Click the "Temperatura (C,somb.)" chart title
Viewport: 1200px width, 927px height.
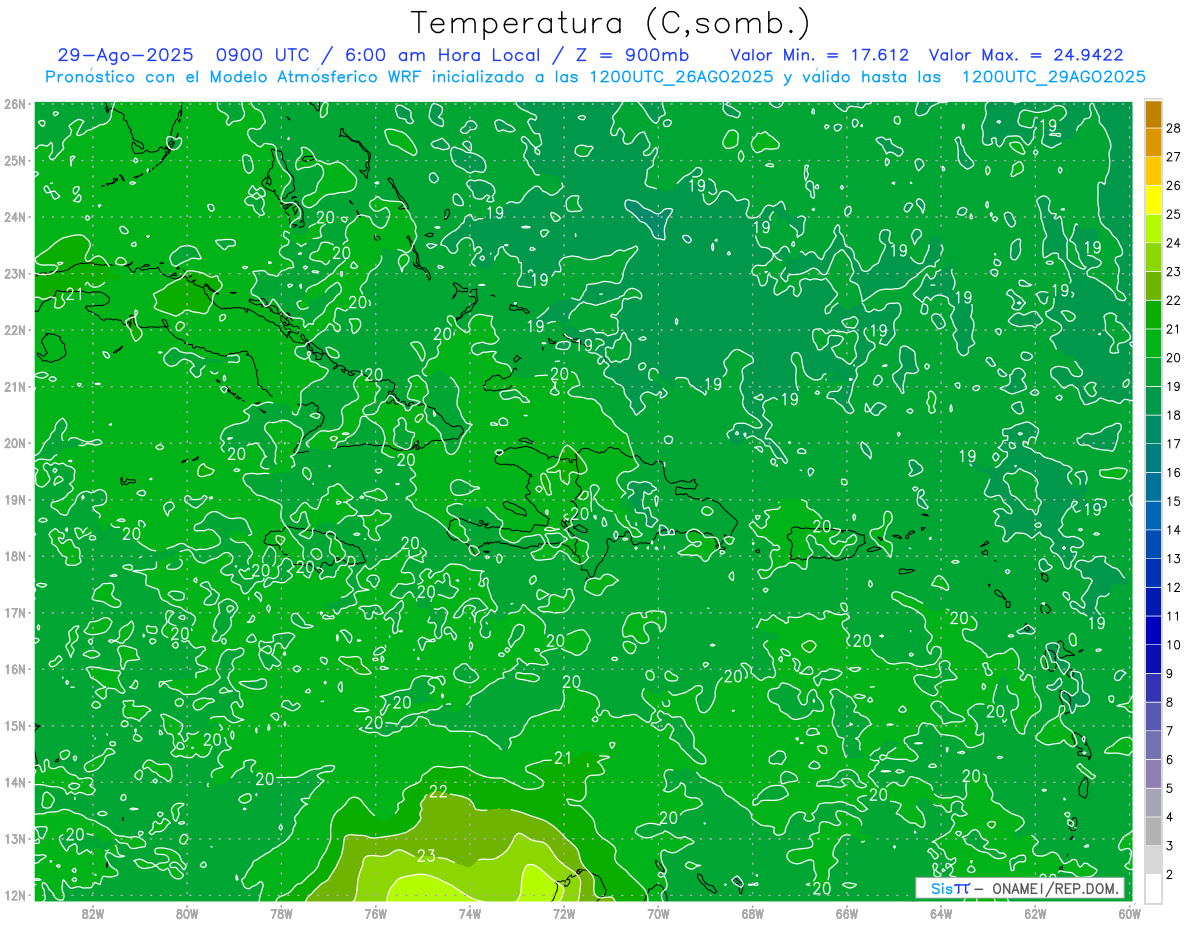(611, 23)
